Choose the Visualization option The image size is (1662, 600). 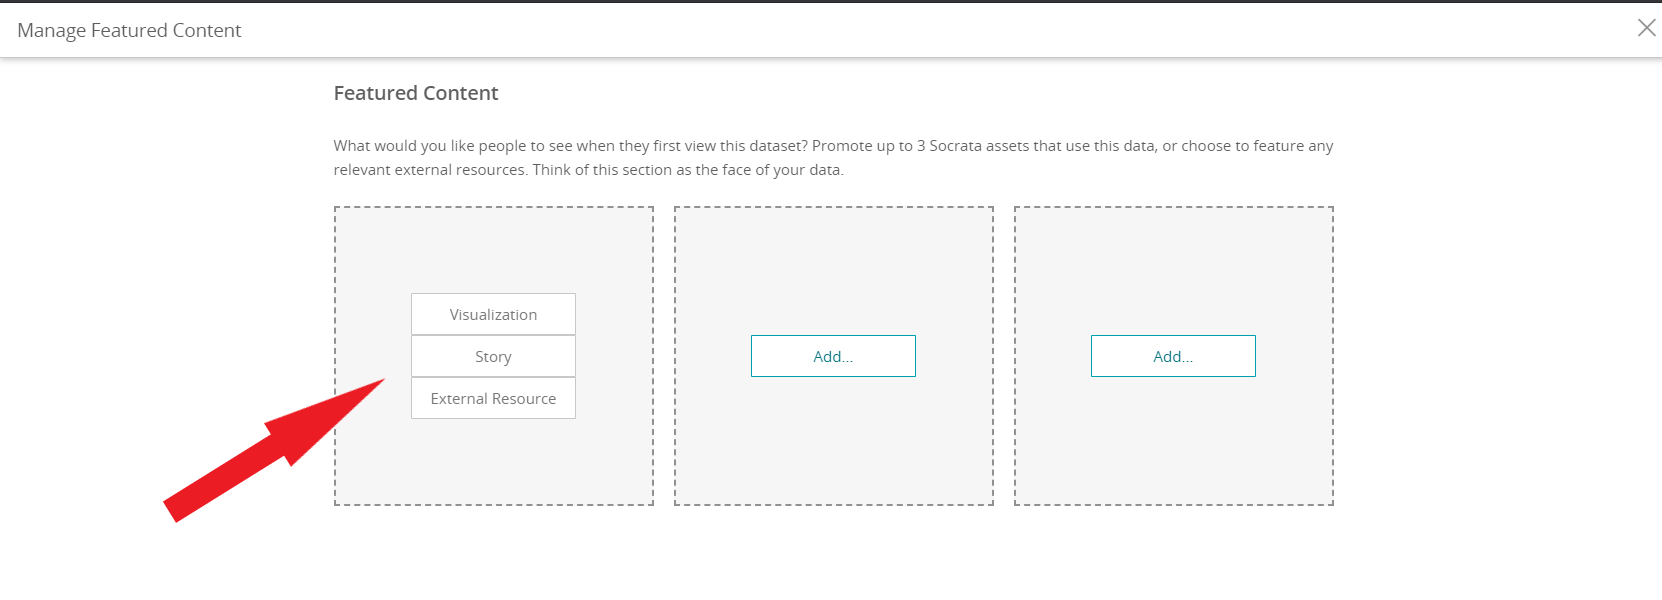(493, 314)
